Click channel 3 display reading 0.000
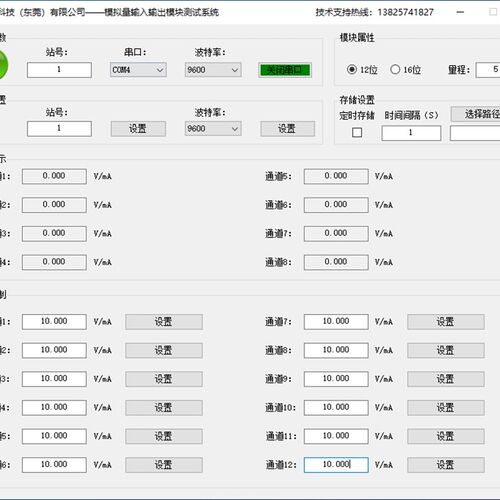Viewport: 500px width, 500px height. click(x=54, y=234)
